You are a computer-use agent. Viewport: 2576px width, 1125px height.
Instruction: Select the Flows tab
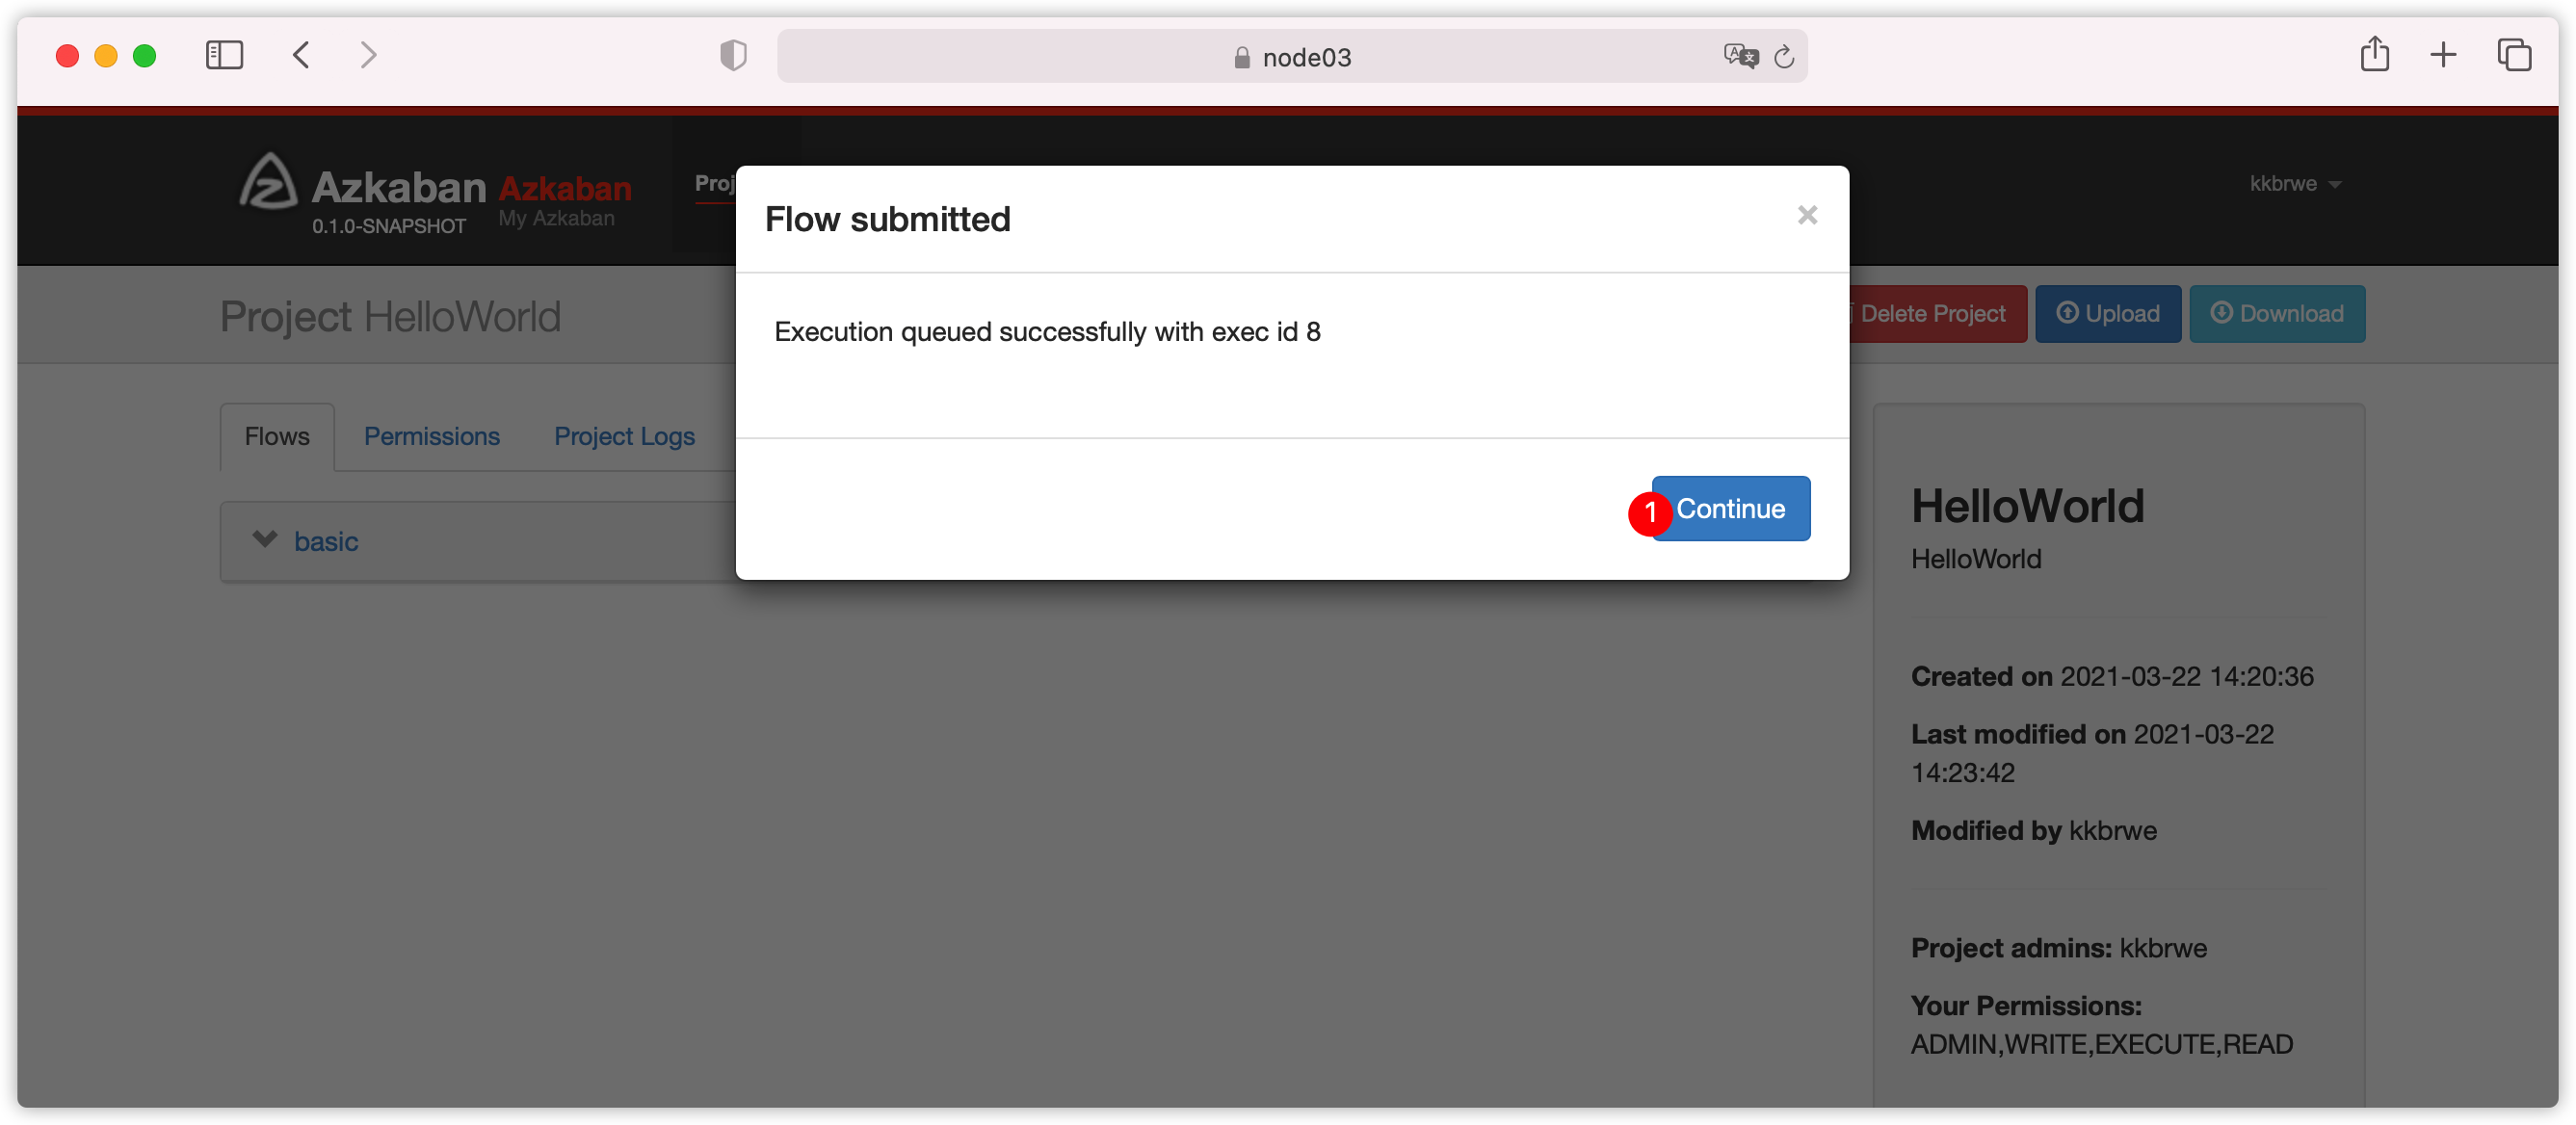(279, 435)
